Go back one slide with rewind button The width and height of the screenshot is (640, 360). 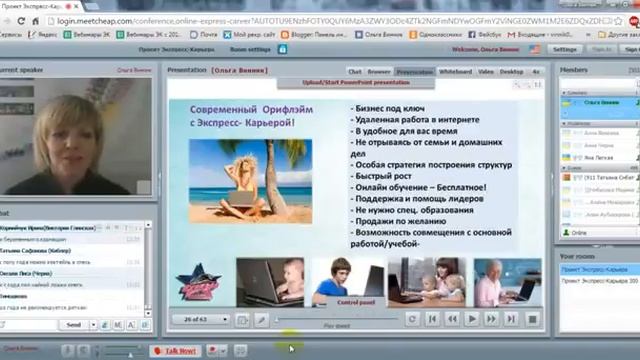(x=452, y=319)
